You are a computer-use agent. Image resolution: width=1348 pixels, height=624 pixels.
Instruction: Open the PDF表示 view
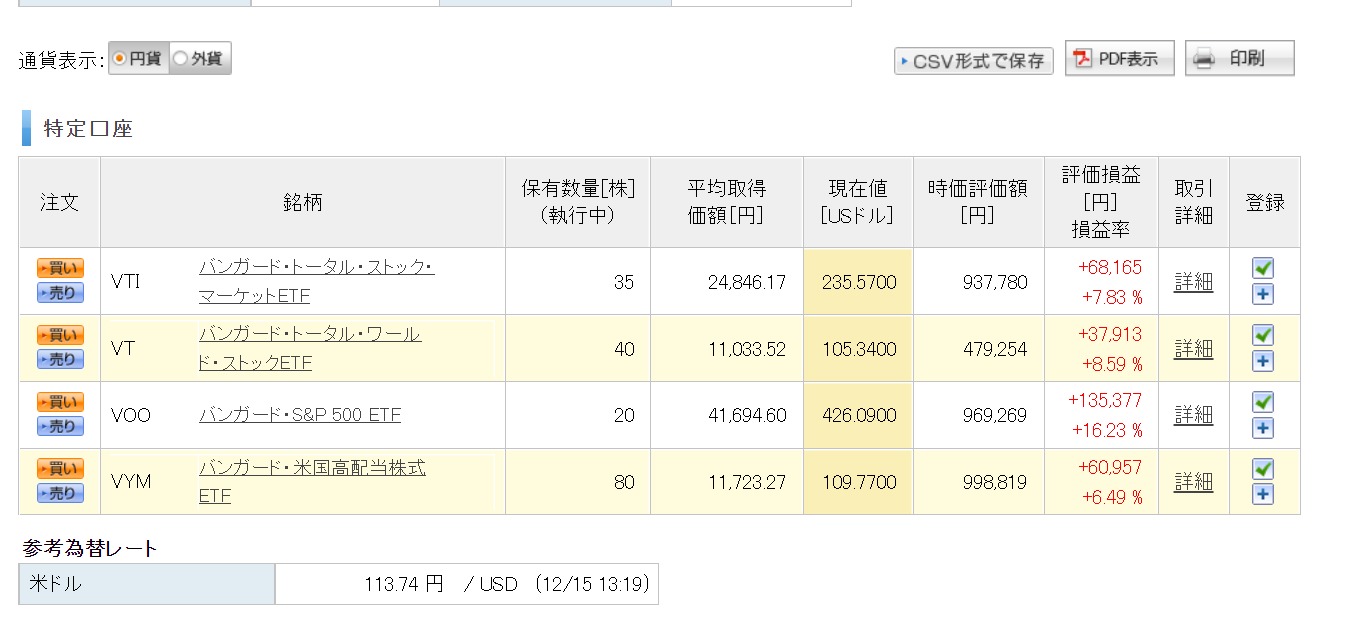(x=1119, y=58)
